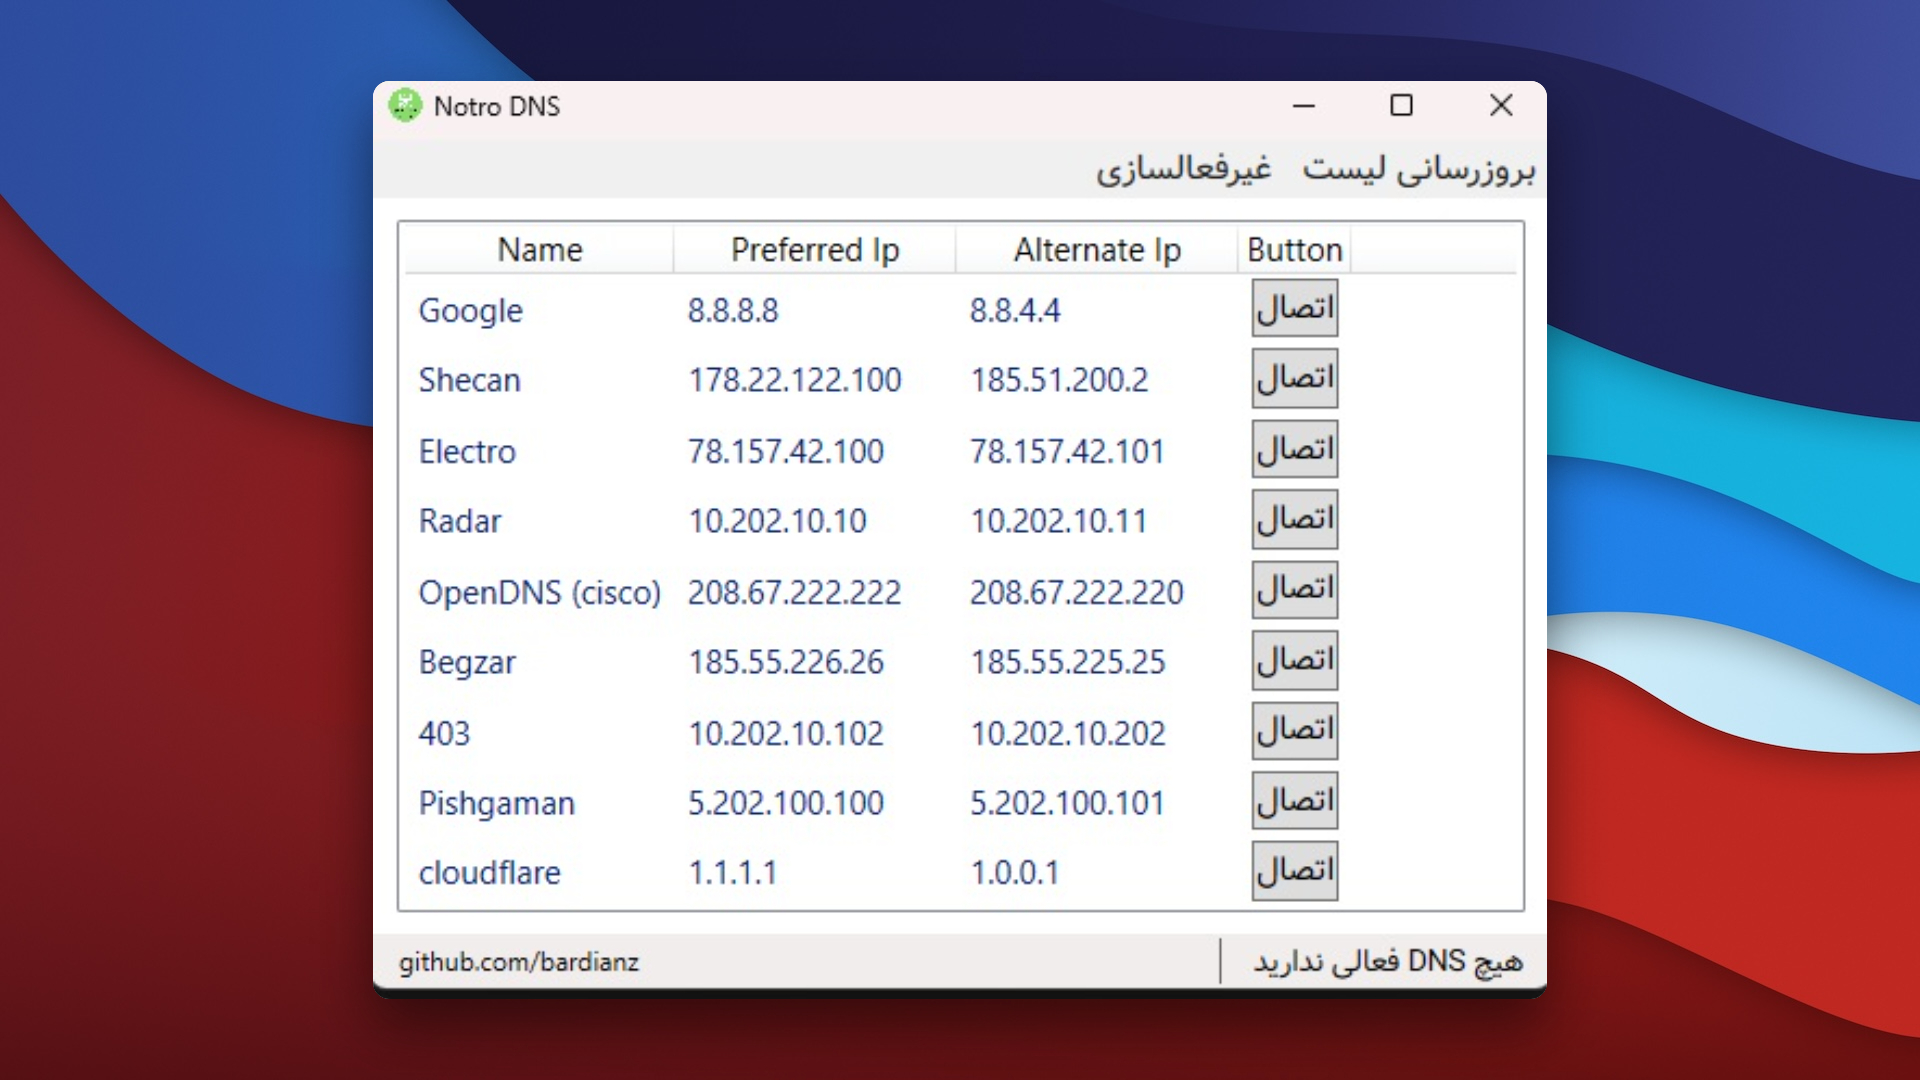Image resolution: width=1920 pixels, height=1080 pixels.
Task: Open the بروزرسانی لیست menu item
Action: coord(1417,169)
